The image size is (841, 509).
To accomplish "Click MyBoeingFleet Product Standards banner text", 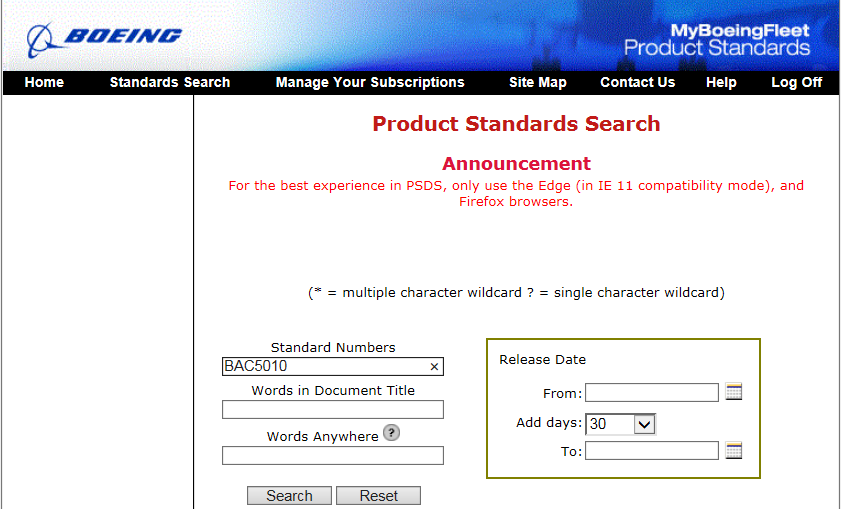I will tap(717, 40).
